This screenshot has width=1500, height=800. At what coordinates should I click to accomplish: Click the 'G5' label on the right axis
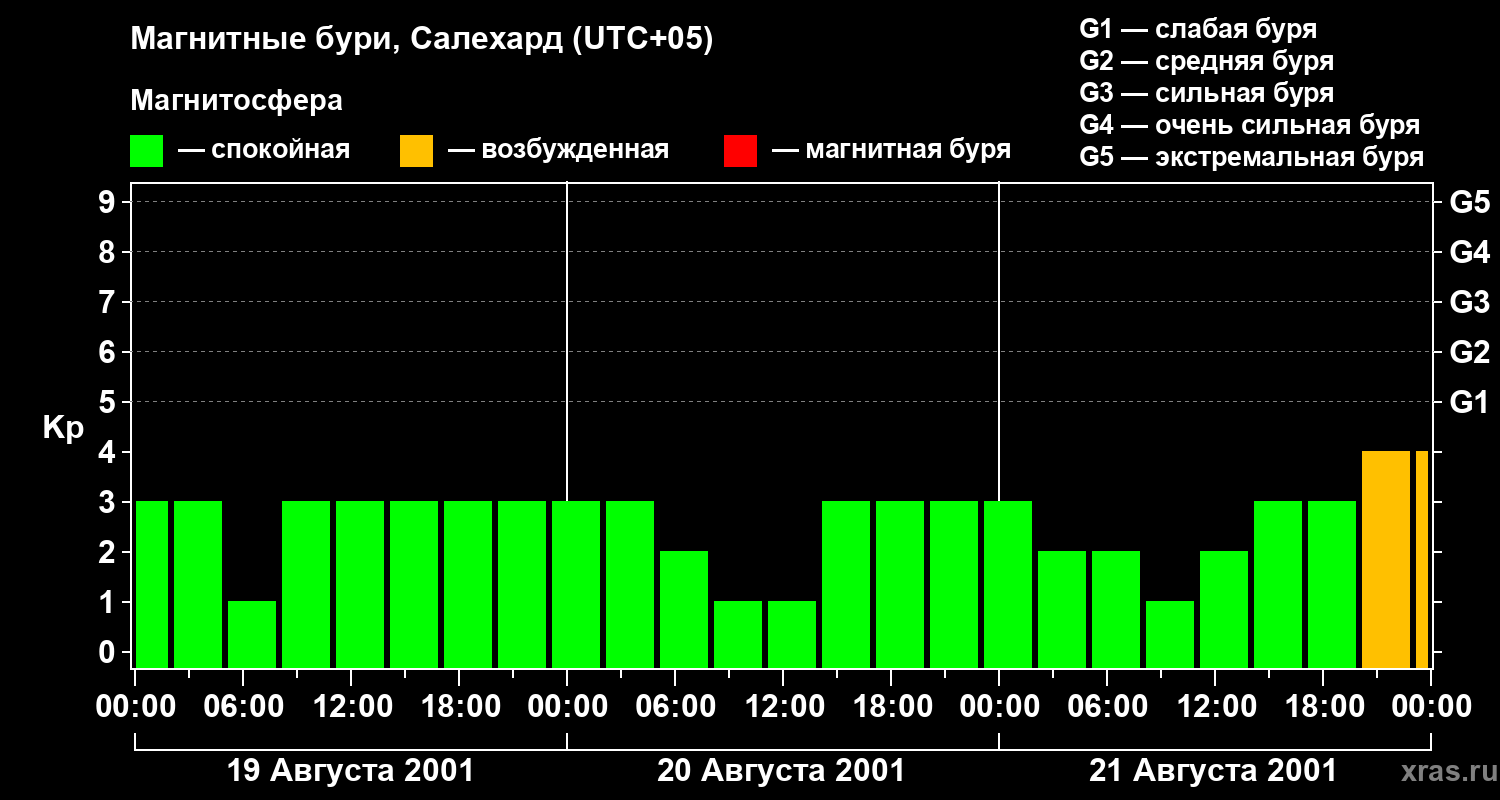(1469, 202)
